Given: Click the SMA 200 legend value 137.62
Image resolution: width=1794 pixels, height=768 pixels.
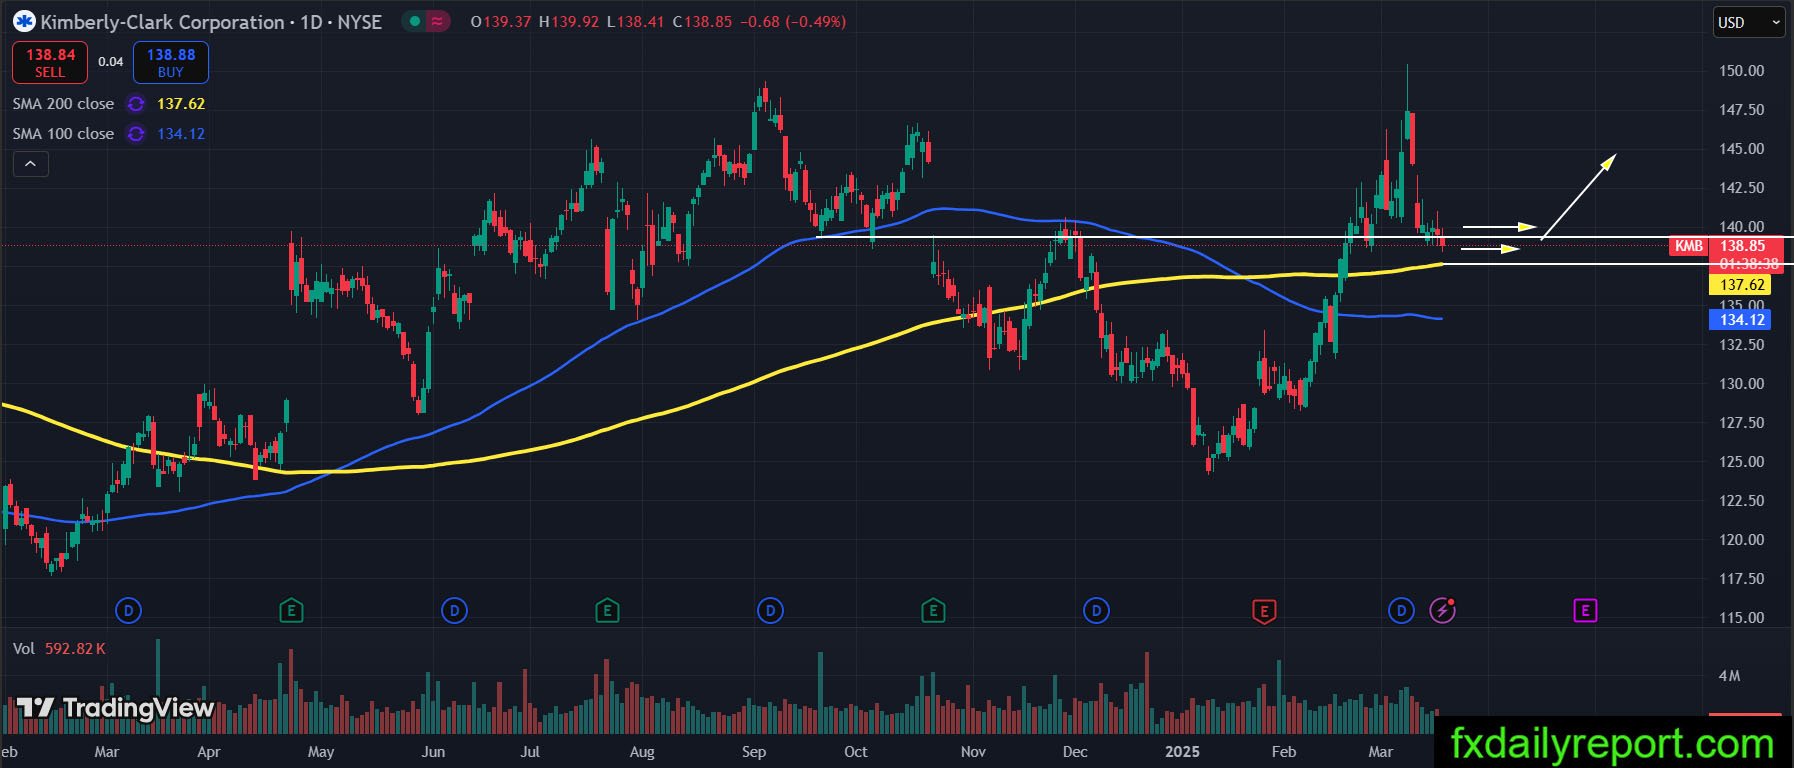Looking at the screenshot, I should click(x=181, y=104).
